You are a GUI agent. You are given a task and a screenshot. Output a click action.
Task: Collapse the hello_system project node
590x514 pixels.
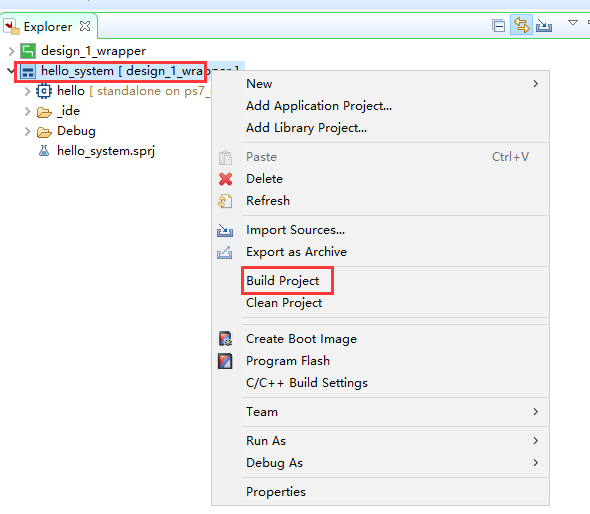(x=11, y=70)
